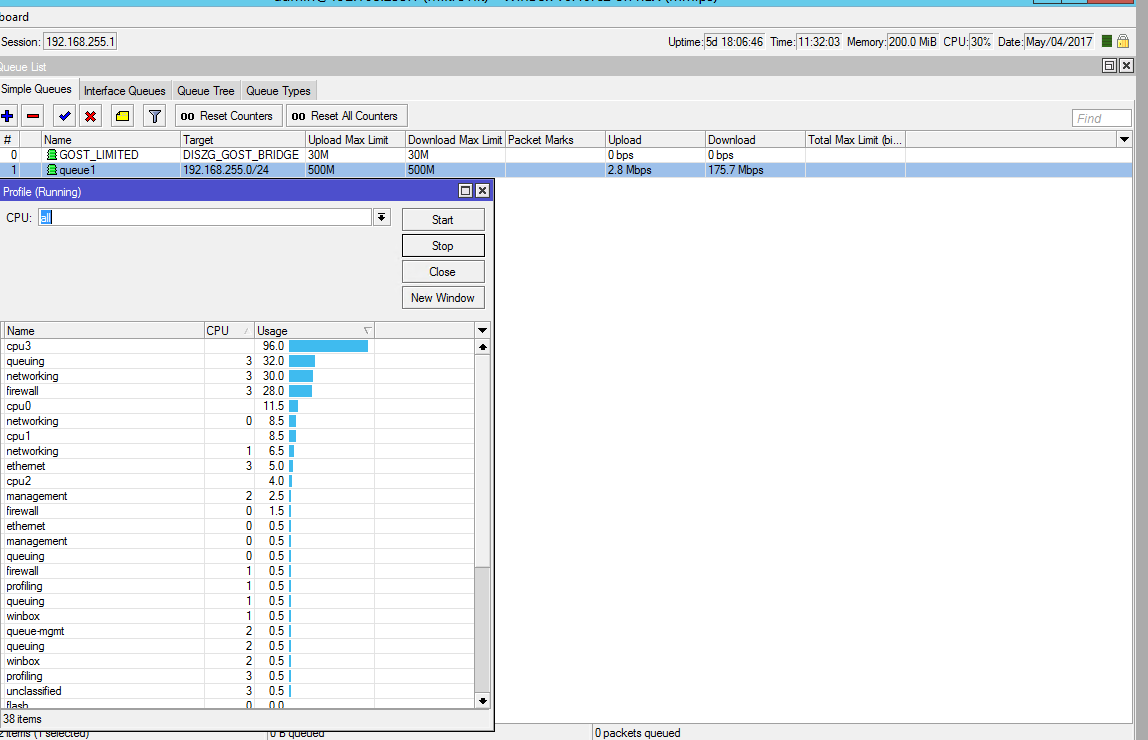Viewport: 1148px width, 740px height.
Task: Sort queues by Upload Max Limit
Action: pos(355,140)
